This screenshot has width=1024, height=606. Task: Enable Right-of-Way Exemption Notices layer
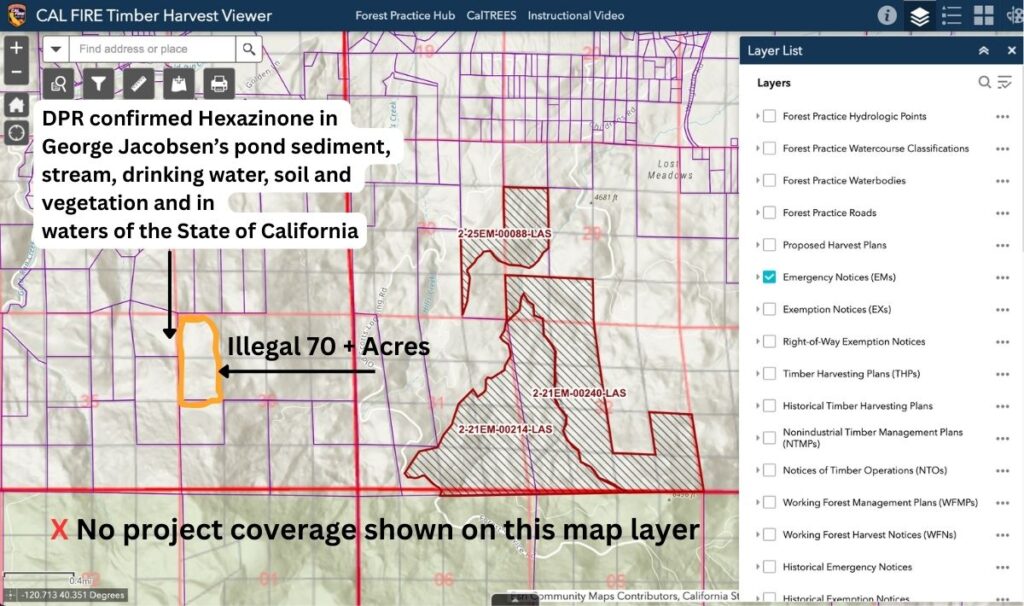[x=769, y=342]
